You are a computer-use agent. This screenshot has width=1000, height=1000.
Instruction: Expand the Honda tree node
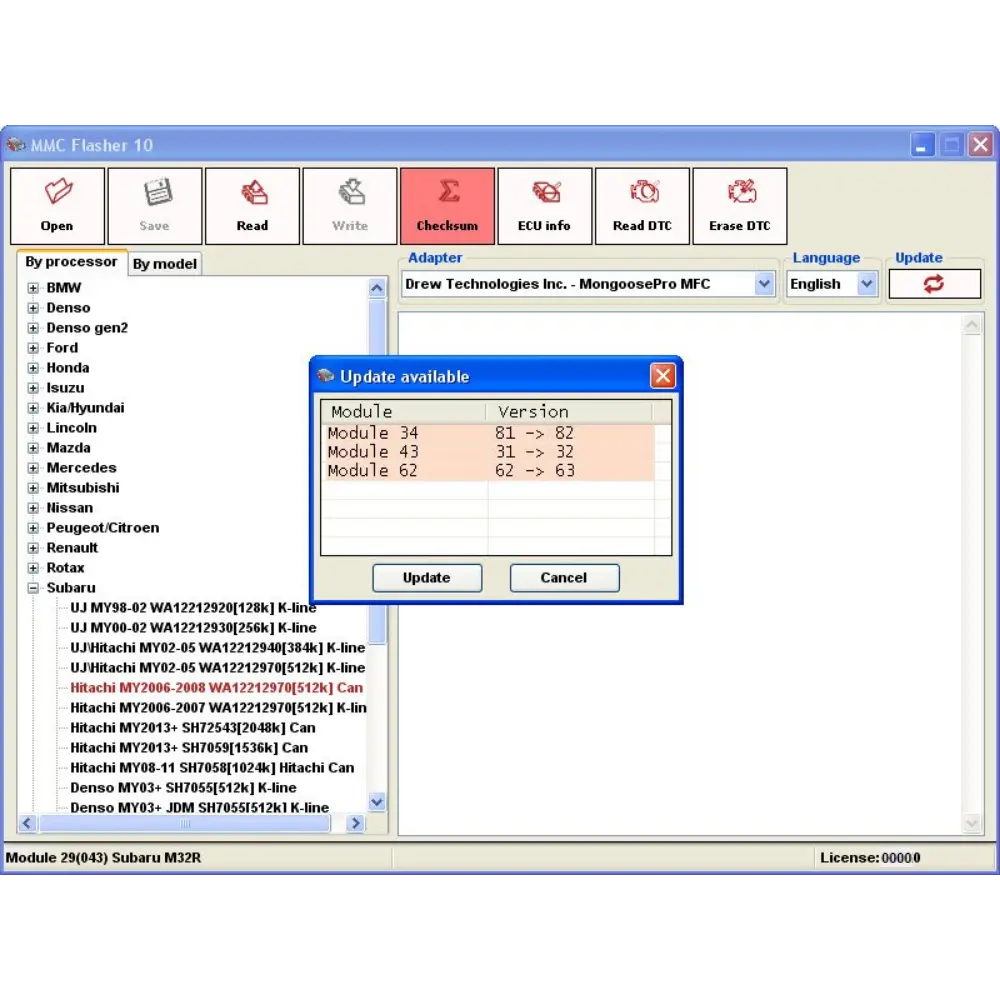[x=33, y=368]
